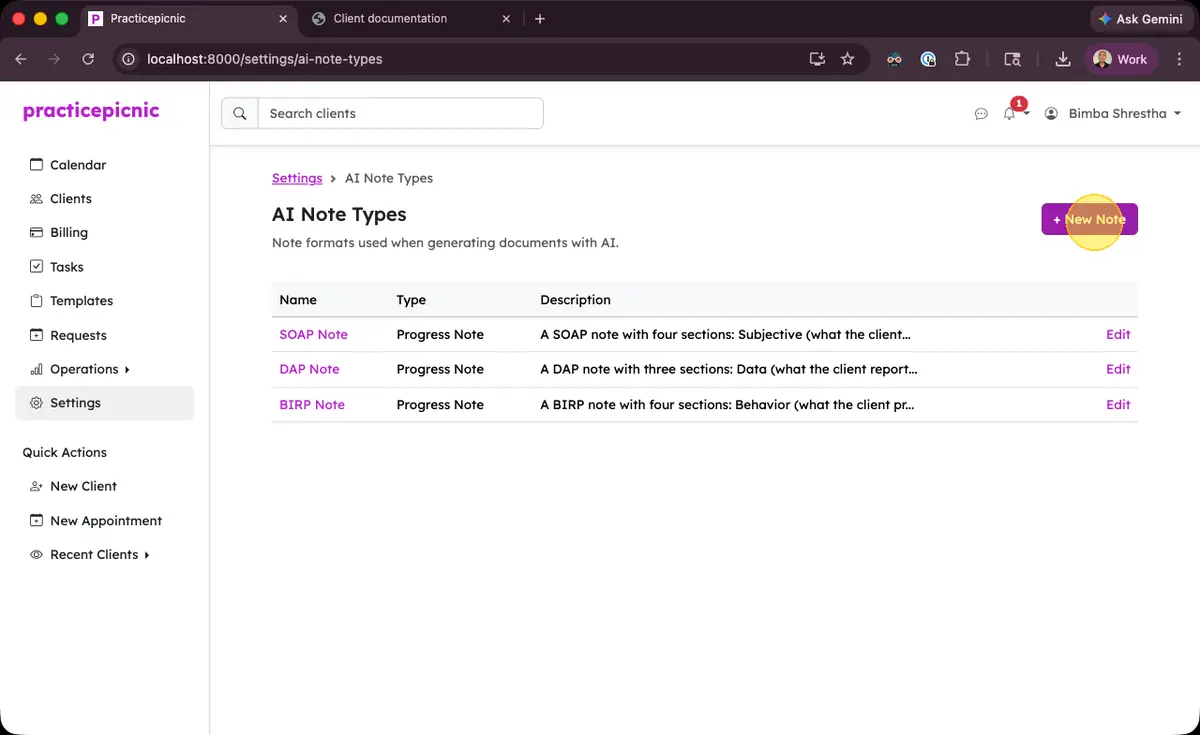Screen dimensions: 1200x735
Task: Open the messages chat bubble icon
Action: [x=981, y=113]
